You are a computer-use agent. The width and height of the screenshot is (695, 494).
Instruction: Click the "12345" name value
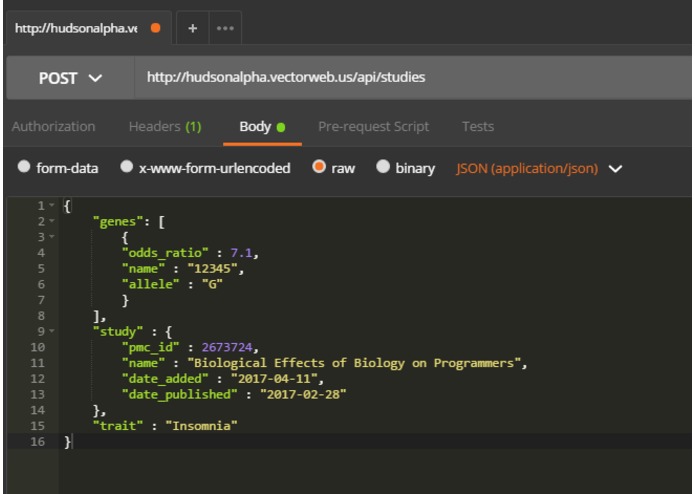pyautogui.click(x=212, y=268)
